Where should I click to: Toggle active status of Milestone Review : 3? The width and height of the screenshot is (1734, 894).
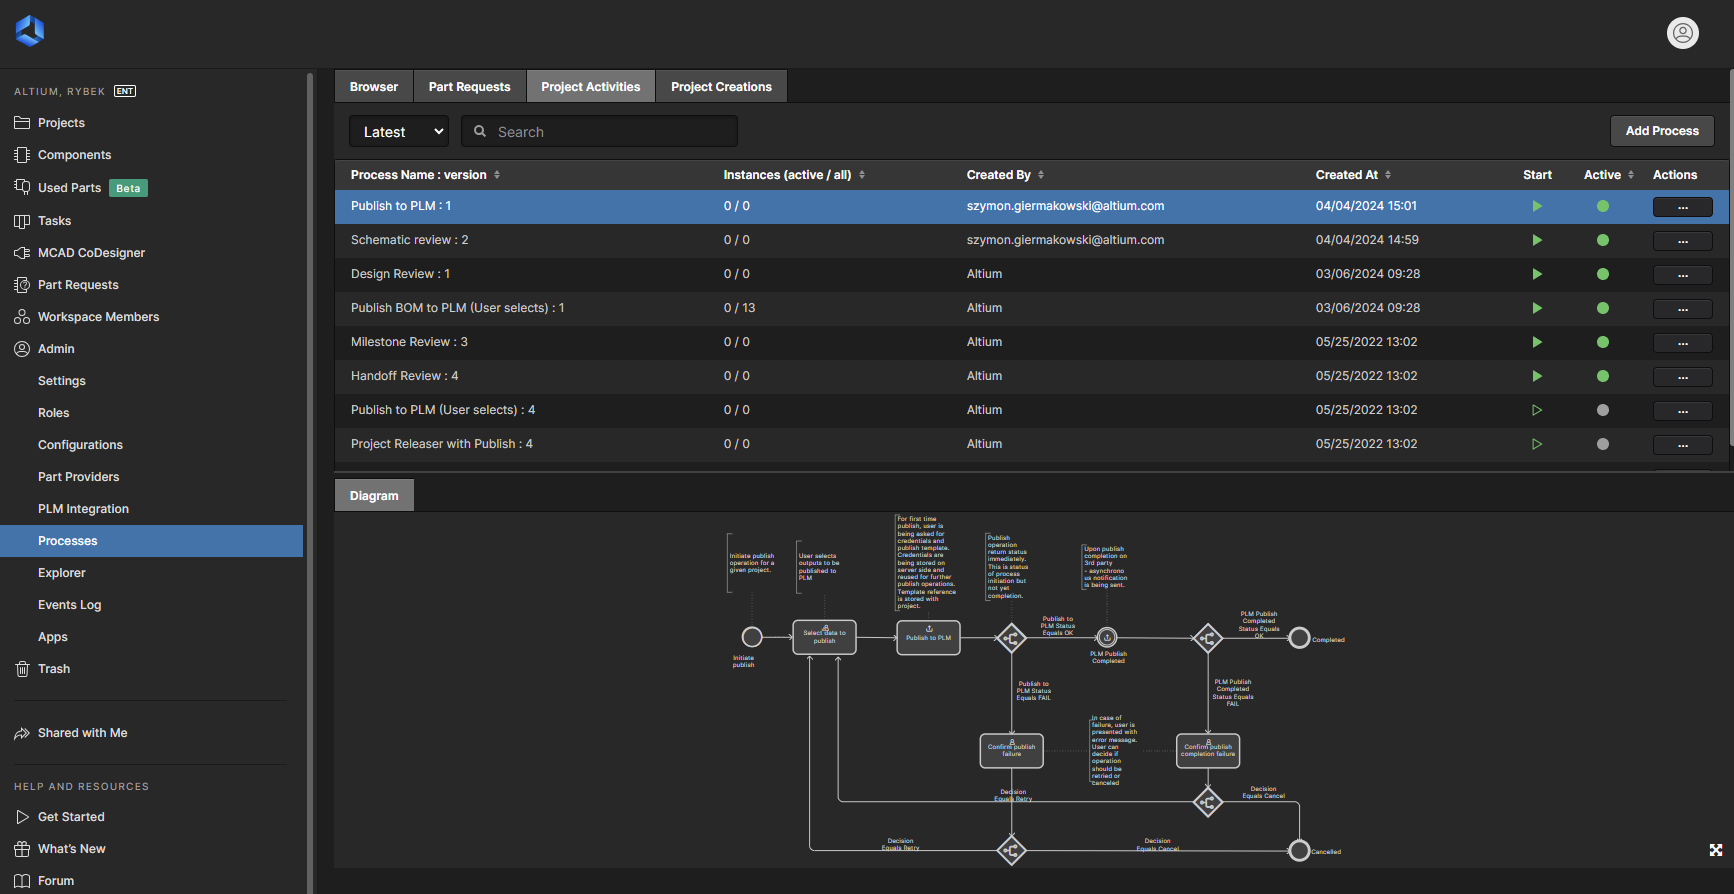tap(1603, 342)
